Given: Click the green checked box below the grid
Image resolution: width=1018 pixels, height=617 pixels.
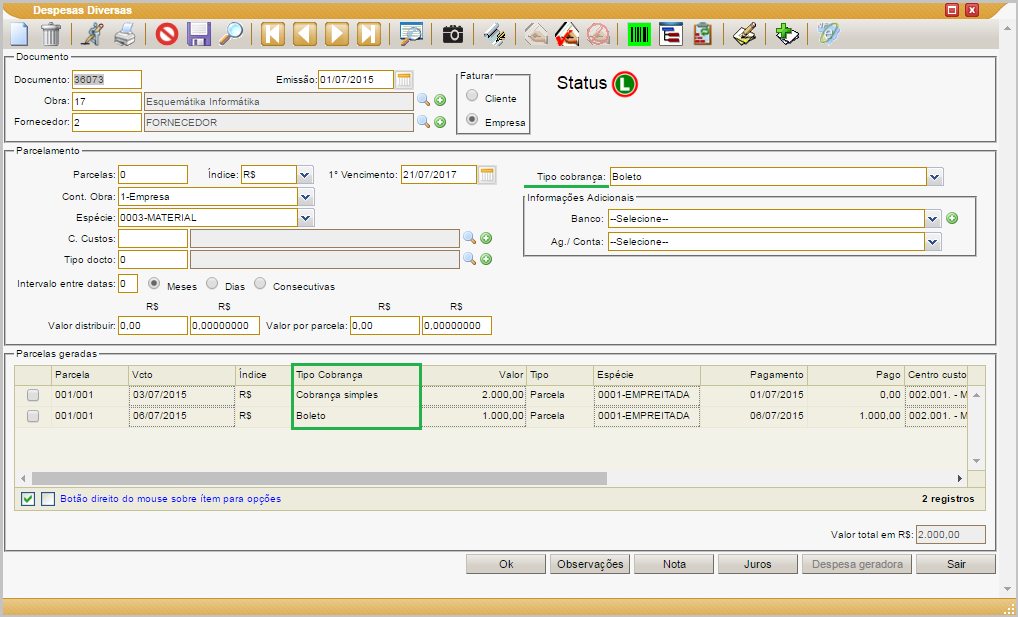Looking at the screenshot, I should click(x=28, y=499).
